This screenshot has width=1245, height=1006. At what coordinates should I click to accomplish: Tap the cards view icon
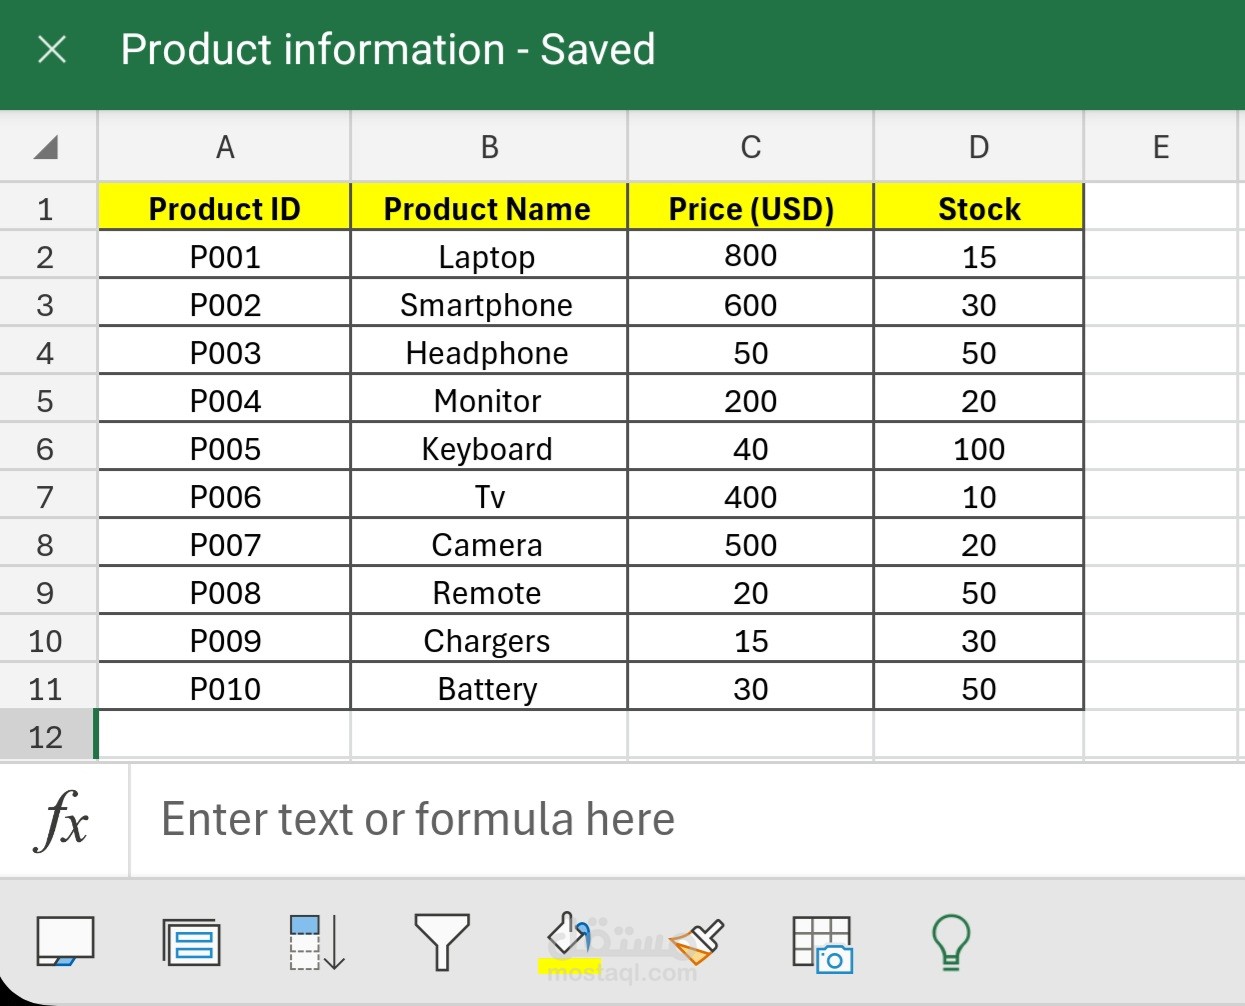tap(191, 941)
